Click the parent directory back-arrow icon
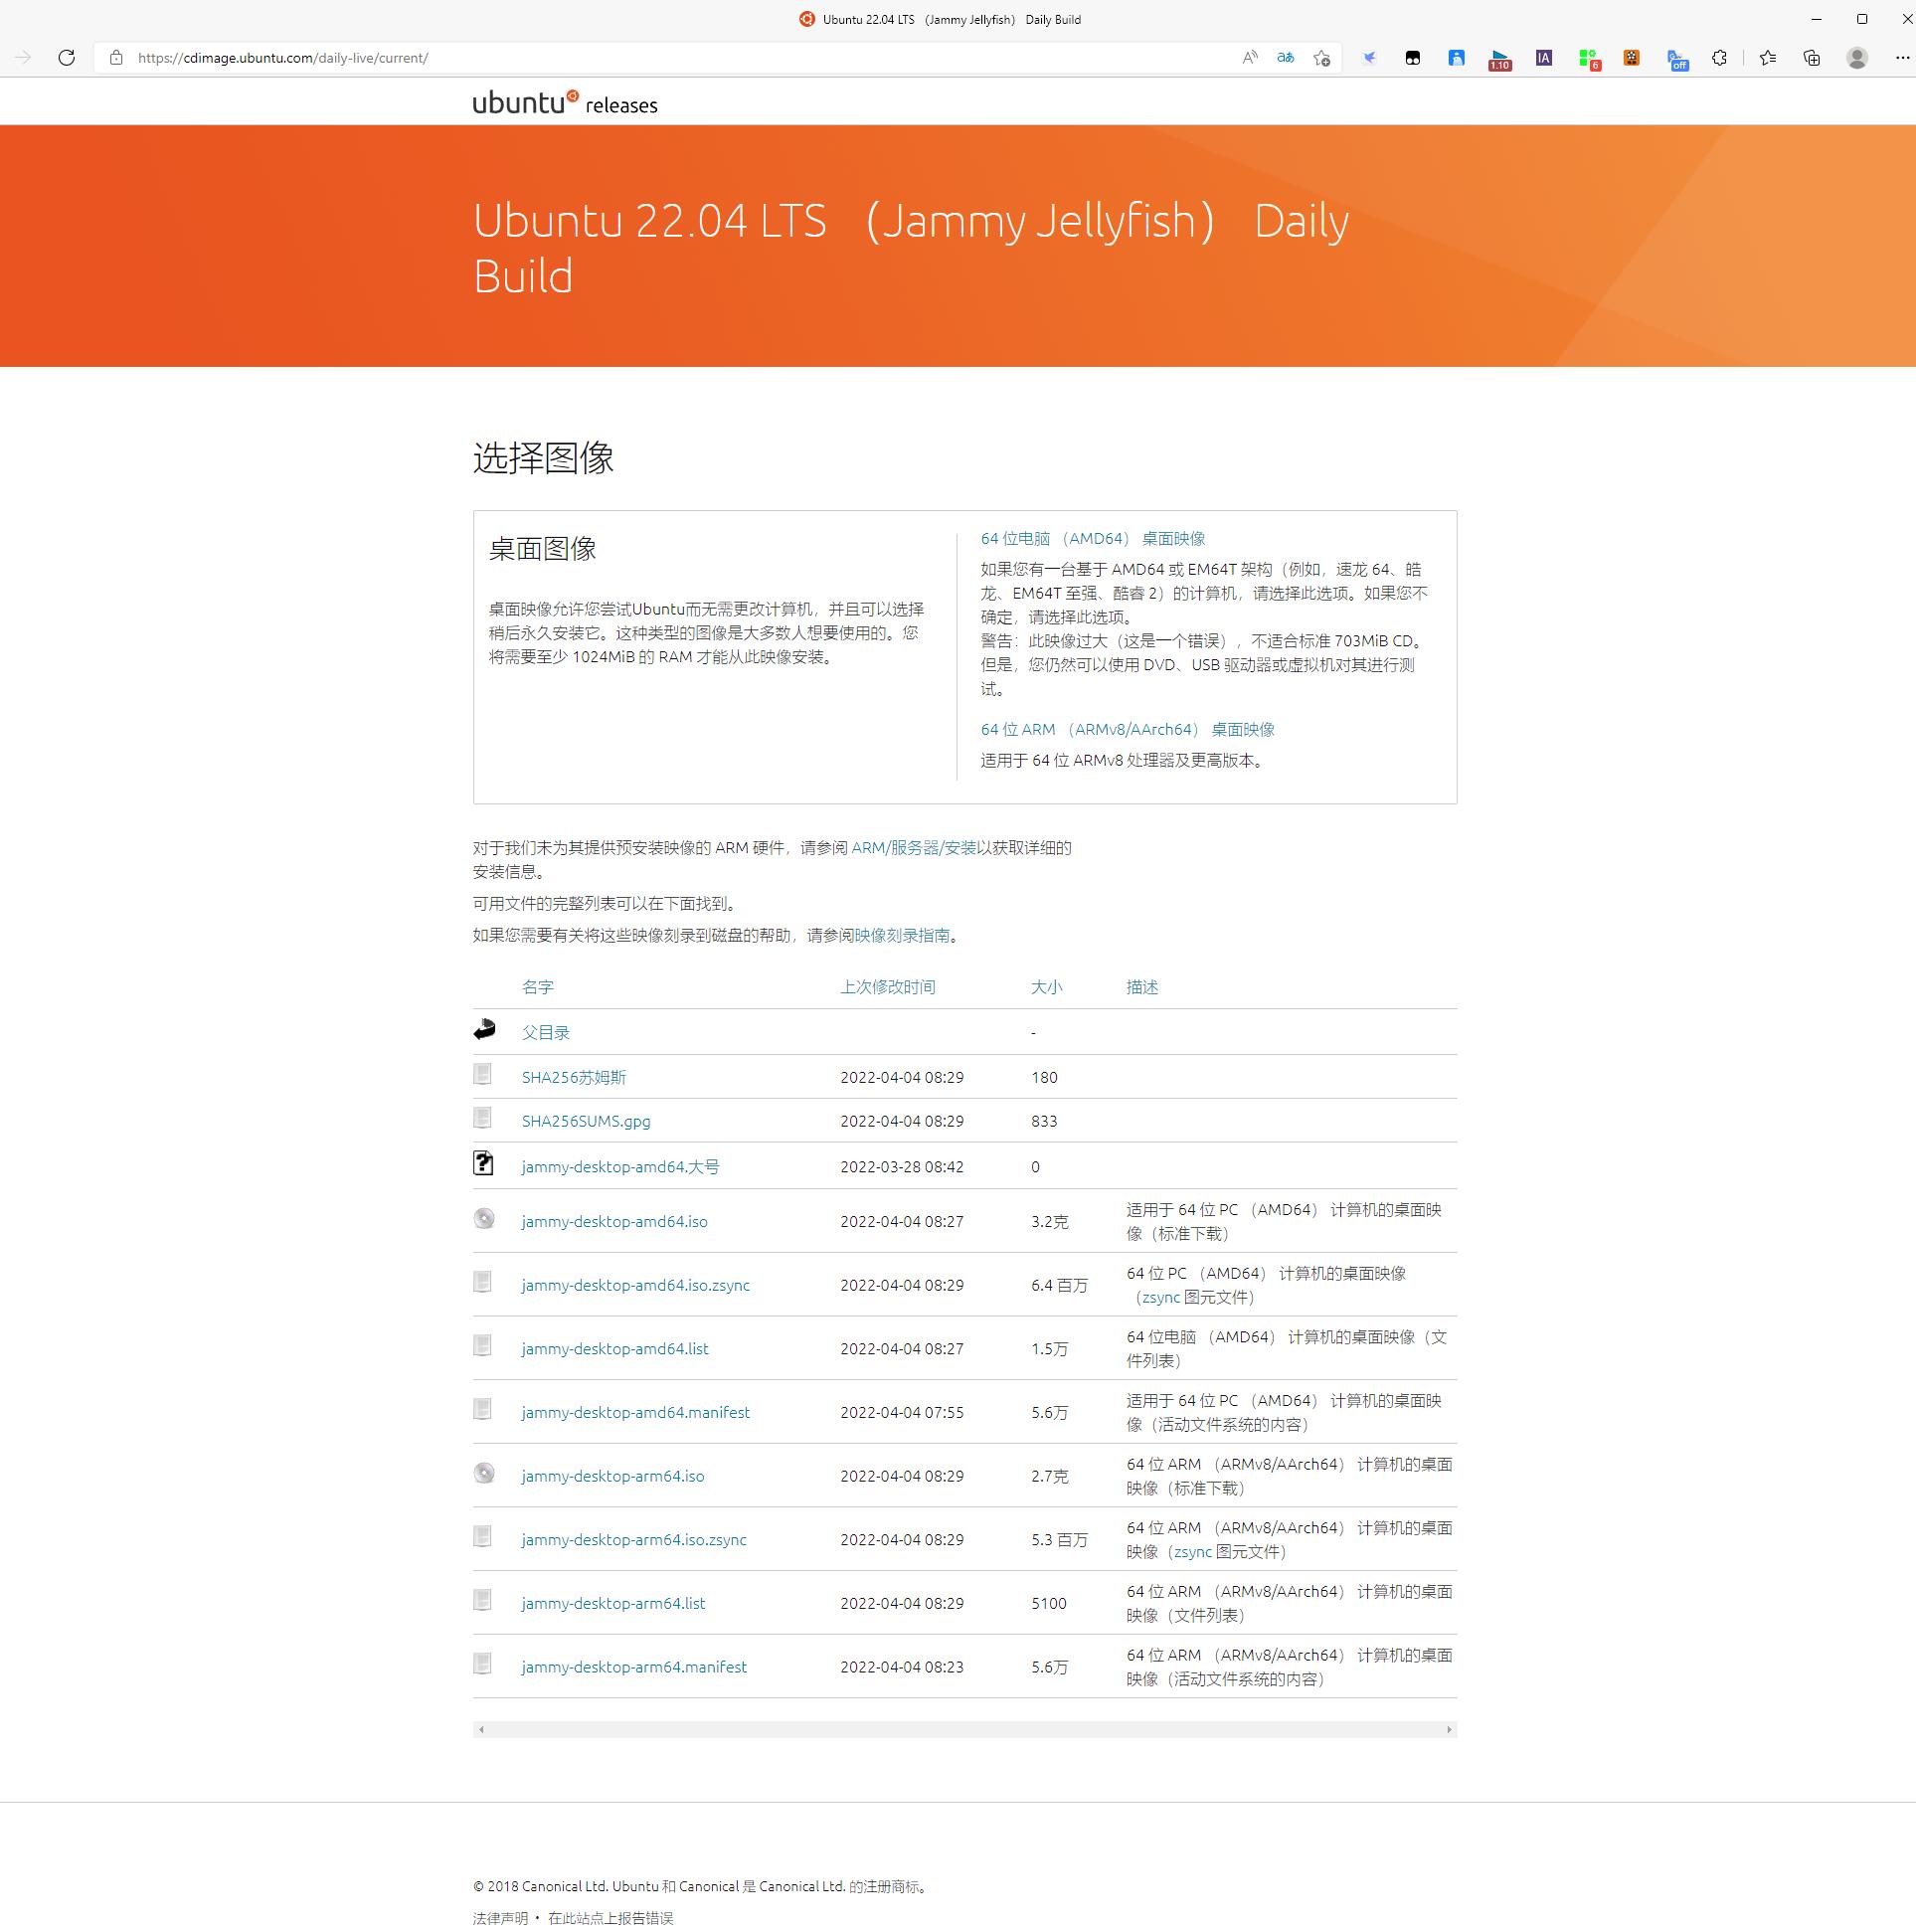 tap(485, 1029)
